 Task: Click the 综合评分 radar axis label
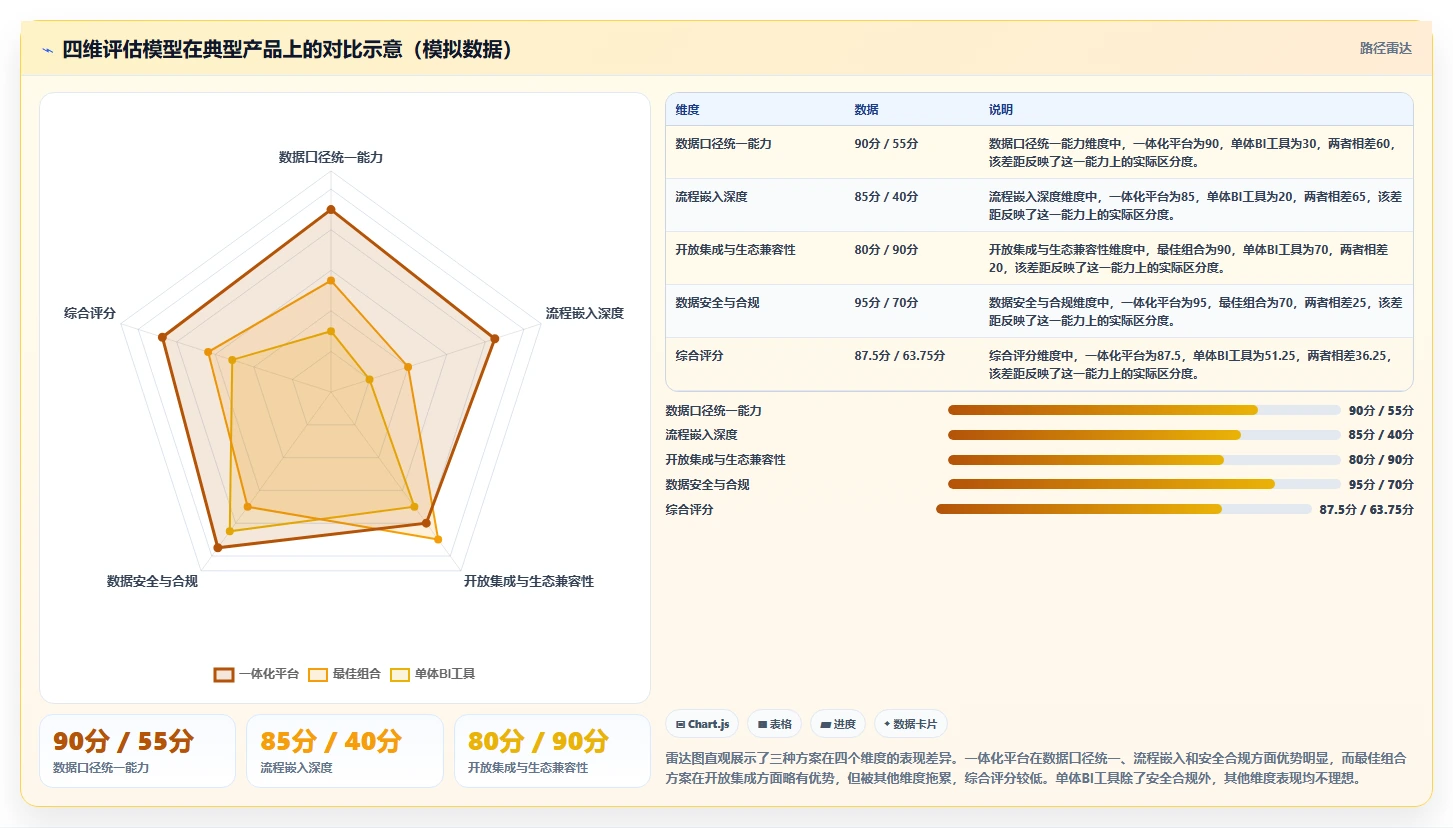tap(90, 314)
